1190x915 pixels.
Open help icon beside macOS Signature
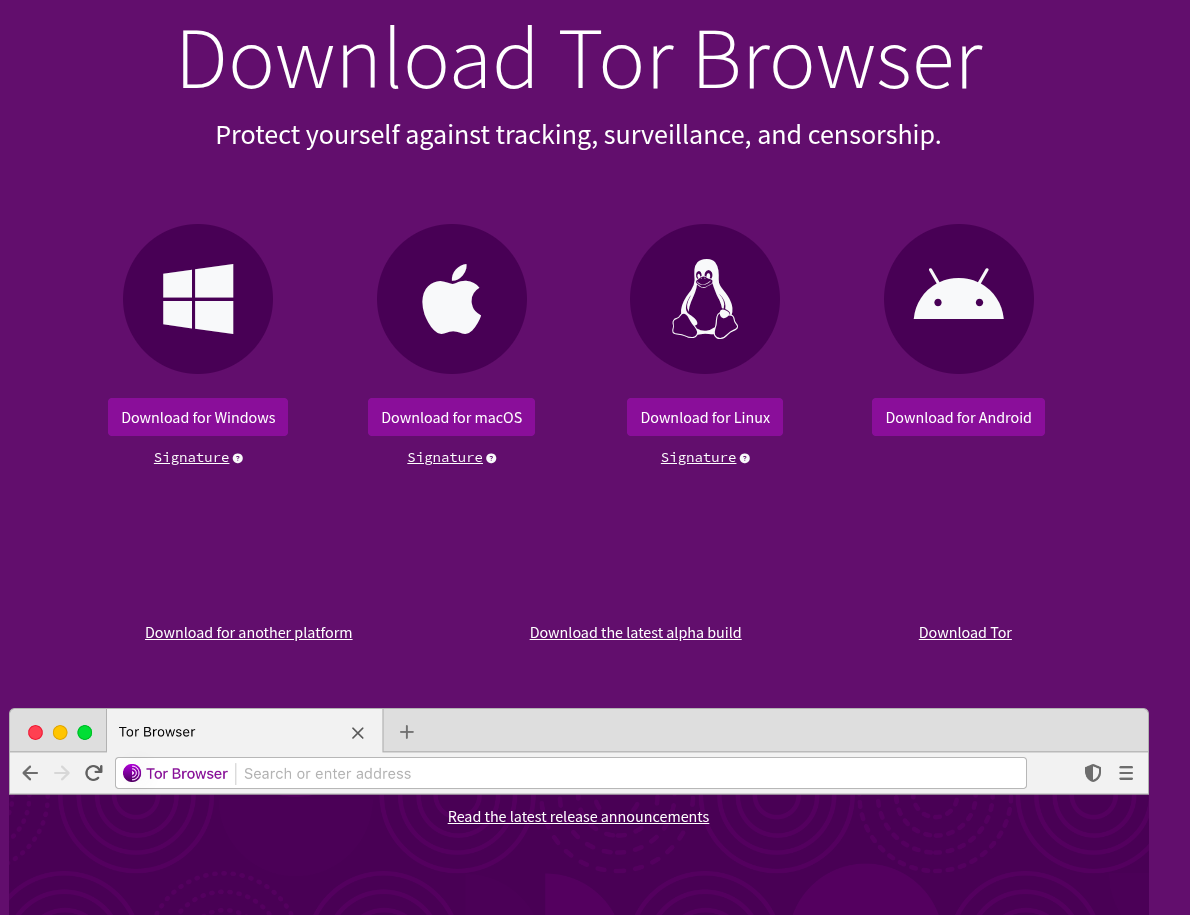click(491, 458)
